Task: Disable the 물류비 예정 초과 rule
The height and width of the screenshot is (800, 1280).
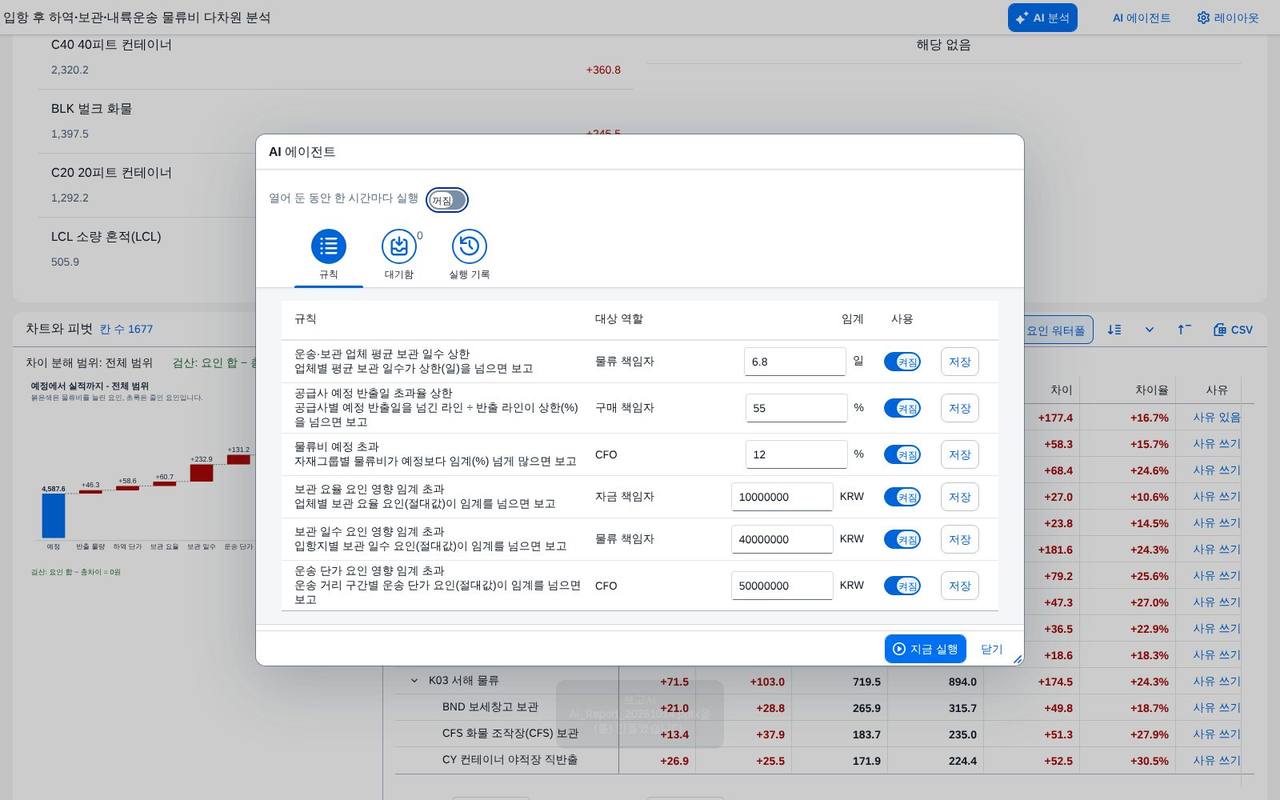Action: pos(902,455)
